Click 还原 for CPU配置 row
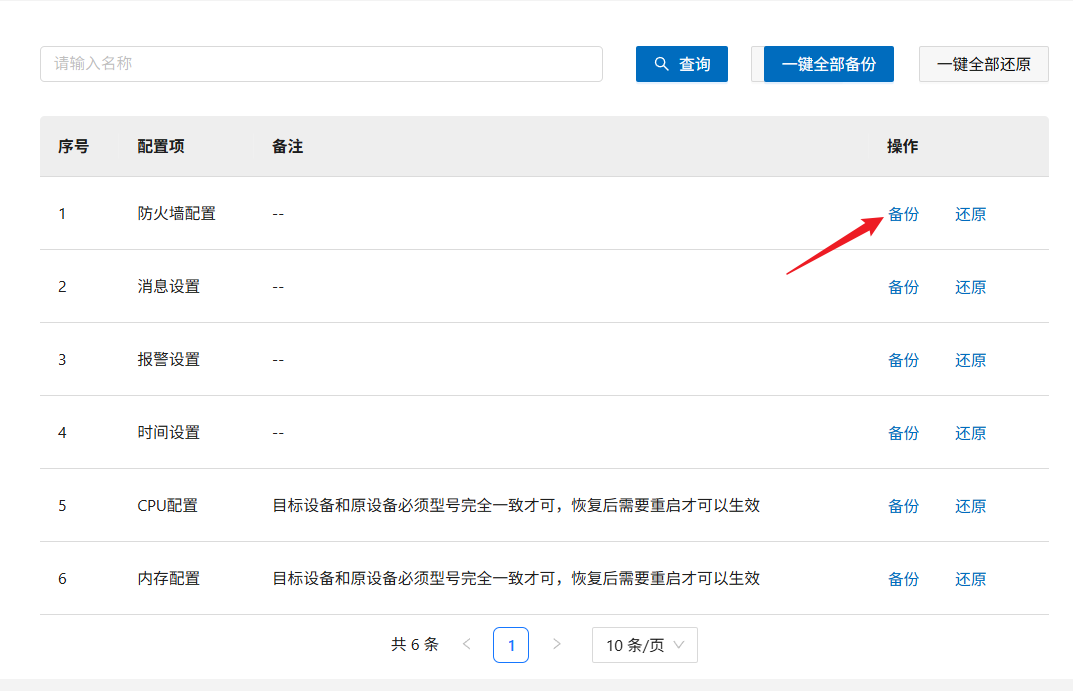This screenshot has width=1073, height=691. [x=970, y=506]
